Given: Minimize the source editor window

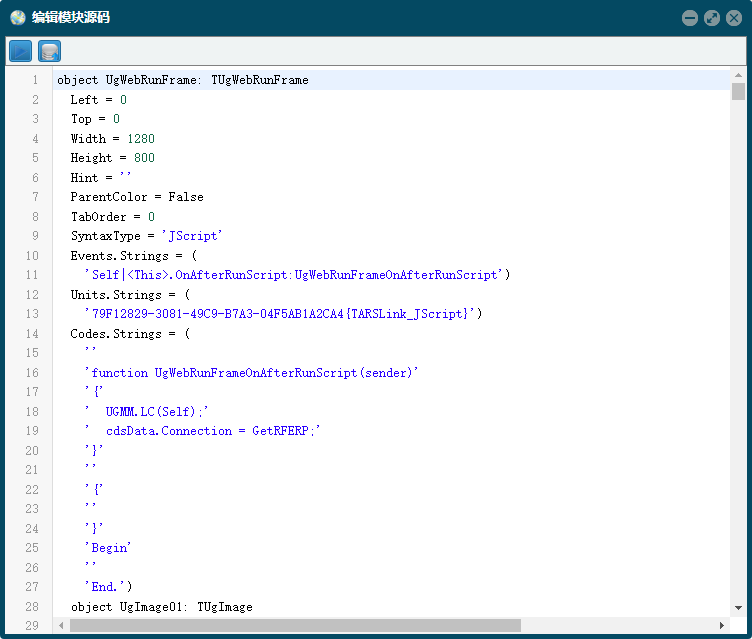Looking at the screenshot, I should (690, 18).
